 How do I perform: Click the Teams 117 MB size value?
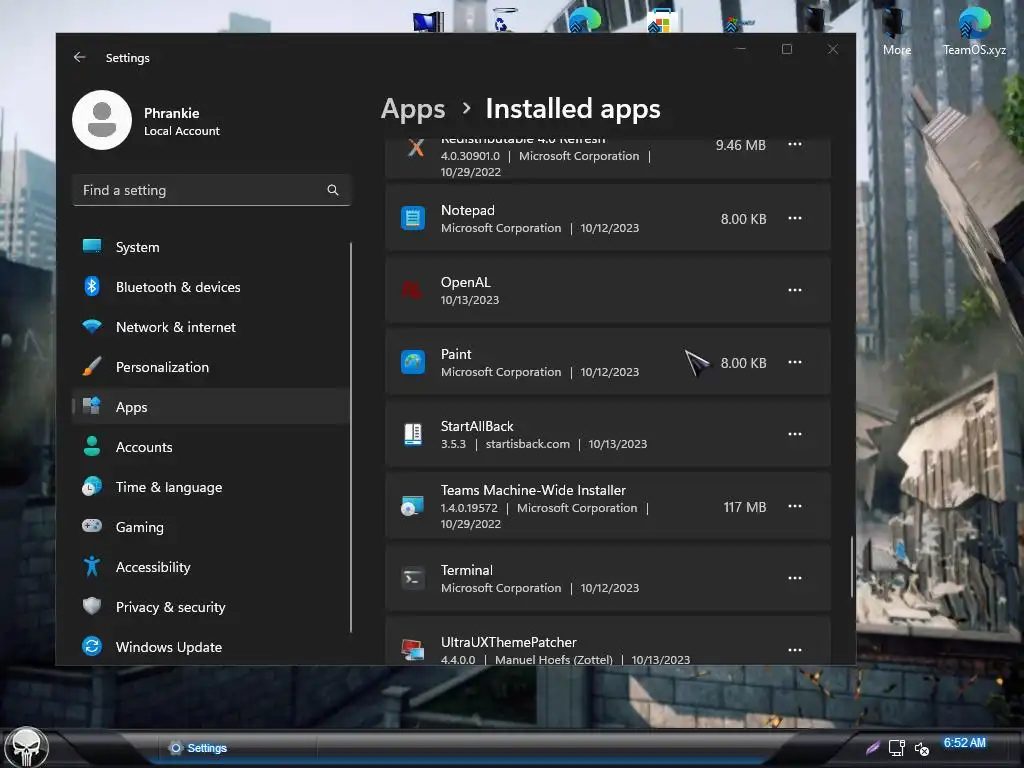[x=744, y=507]
